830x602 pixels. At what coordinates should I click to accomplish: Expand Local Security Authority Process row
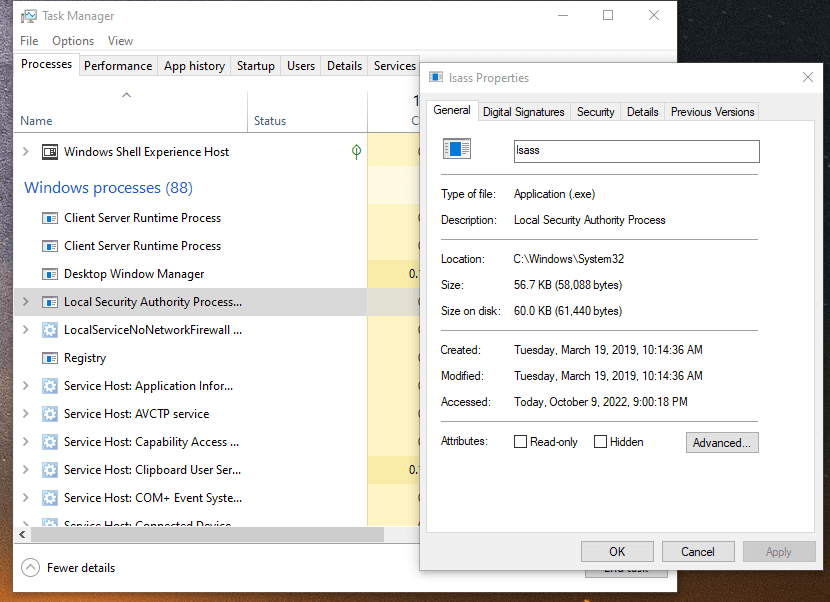pos(25,302)
